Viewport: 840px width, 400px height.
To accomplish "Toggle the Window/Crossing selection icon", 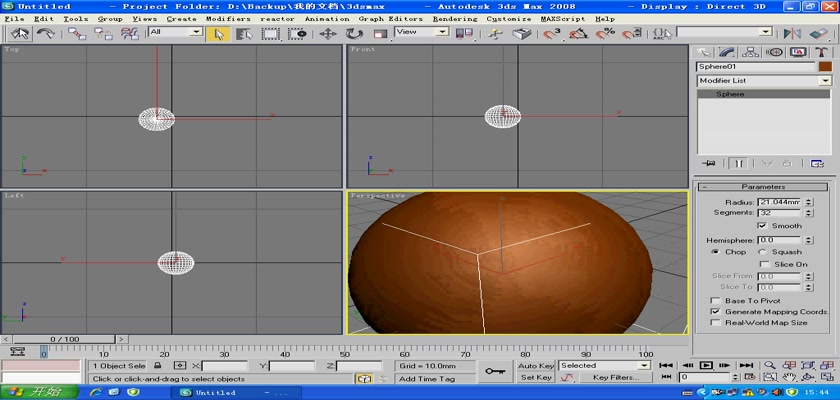I will [297, 33].
